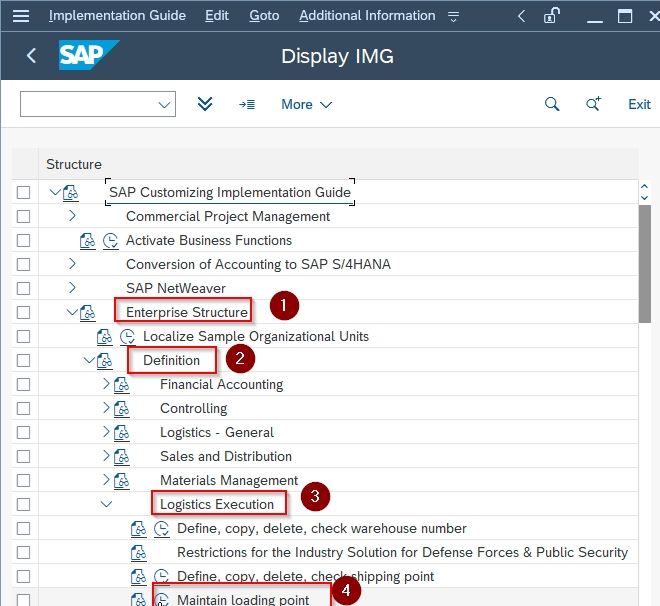Open documentation icon for warehouse number row
The width and height of the screenshot is (660, 606).
point(138,529)
